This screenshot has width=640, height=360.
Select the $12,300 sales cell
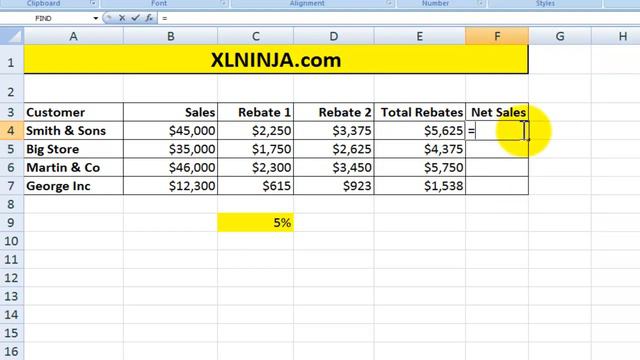tap(171, 186)
